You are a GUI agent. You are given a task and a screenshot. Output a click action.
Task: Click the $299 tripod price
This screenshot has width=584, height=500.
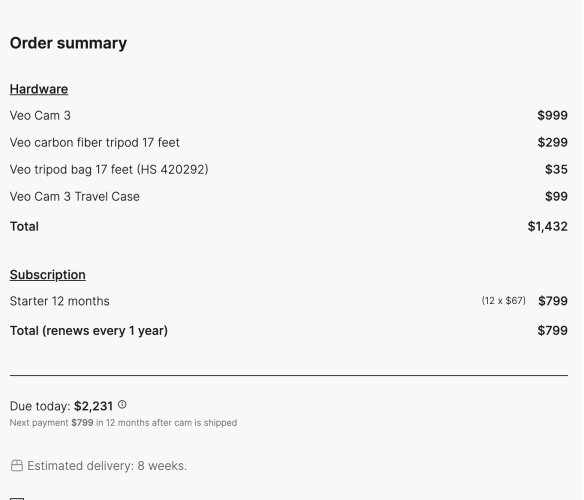552,142
